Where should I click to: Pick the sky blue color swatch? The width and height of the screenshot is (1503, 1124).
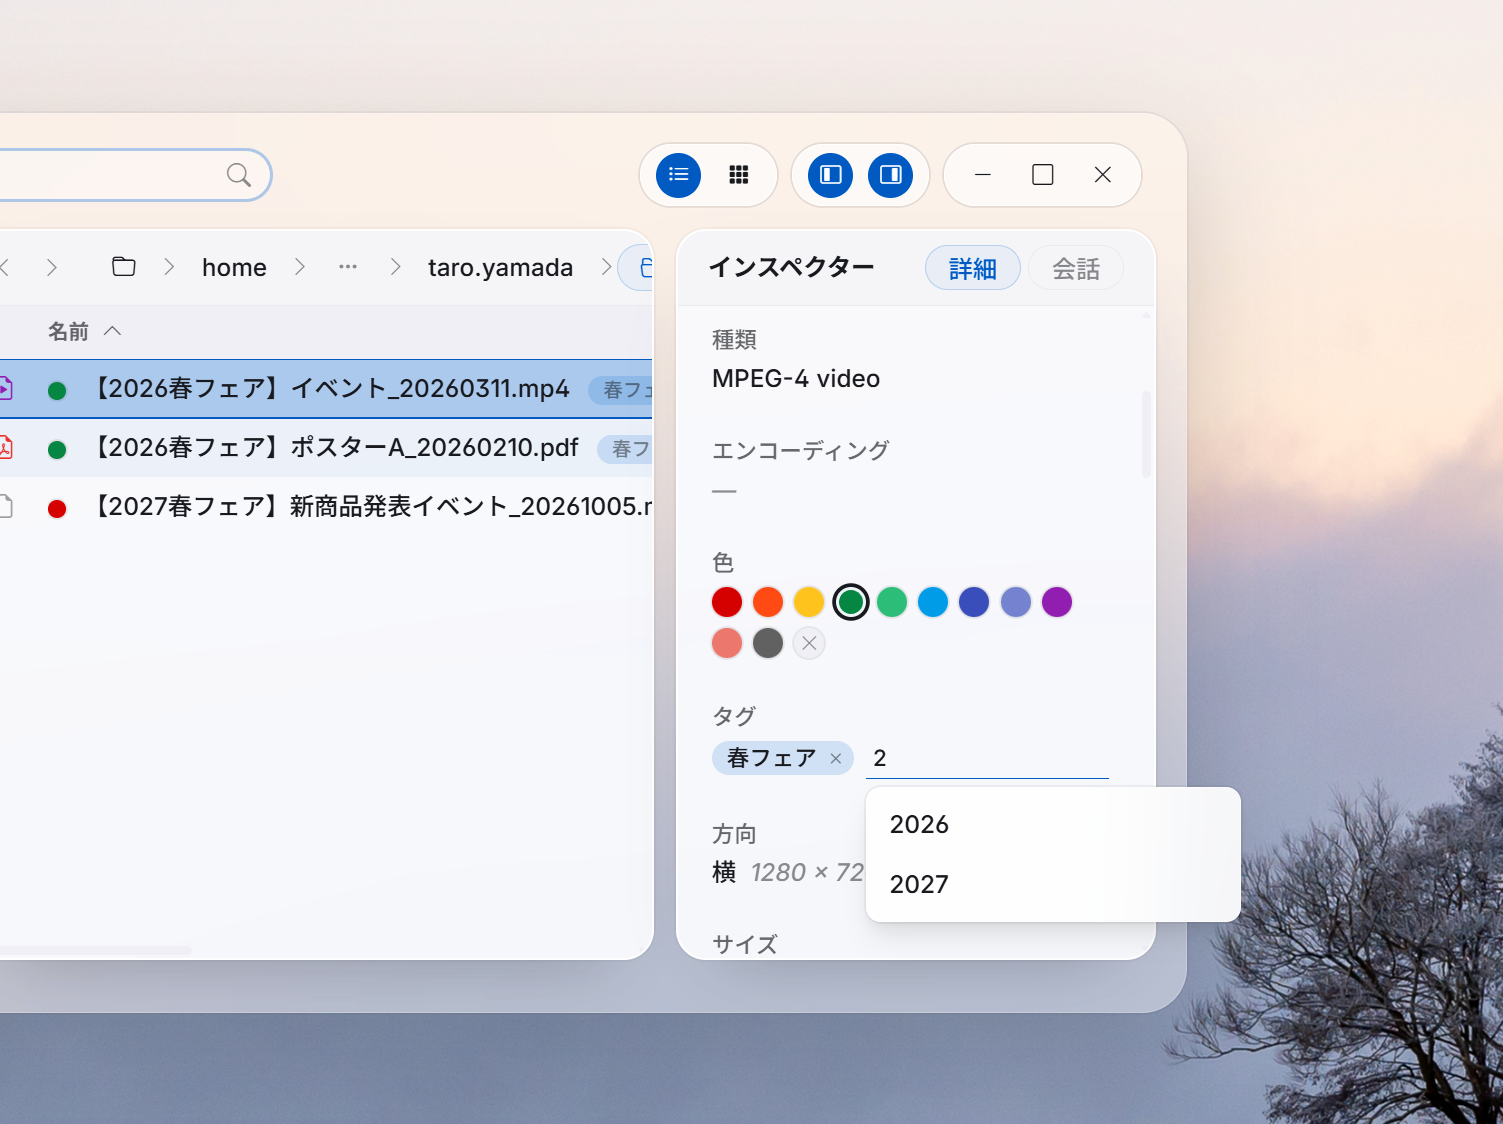[x=933, y=602]
